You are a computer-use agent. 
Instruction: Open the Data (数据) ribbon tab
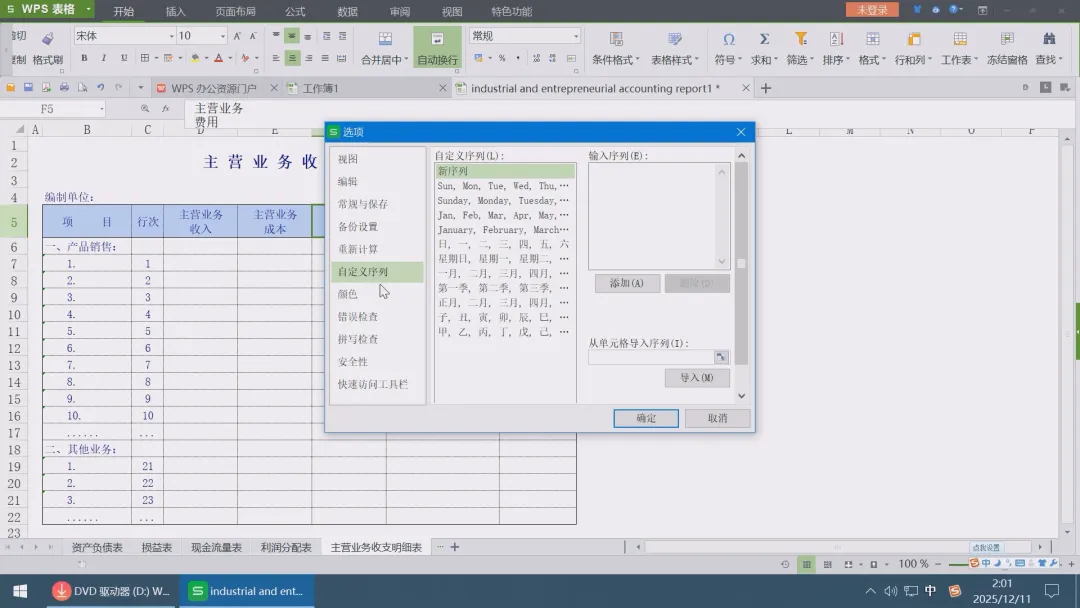click(x=347, y=11)
